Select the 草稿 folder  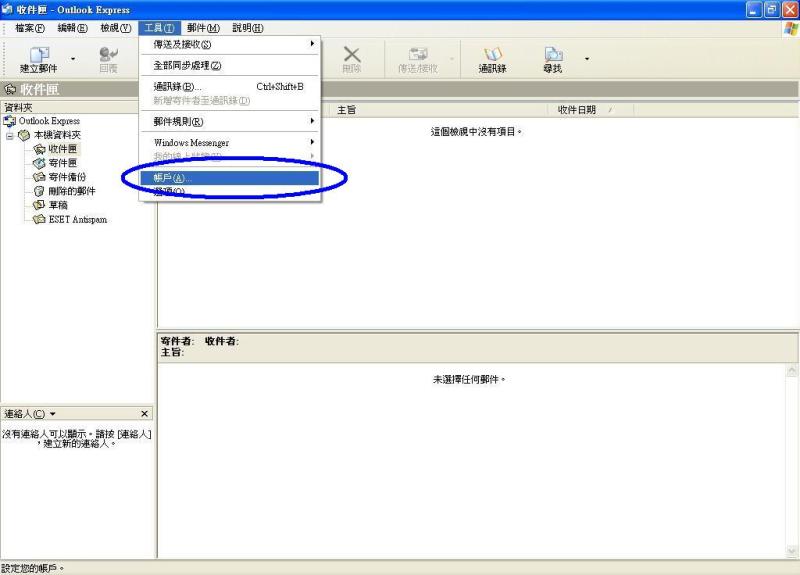[x=58, y=205]
